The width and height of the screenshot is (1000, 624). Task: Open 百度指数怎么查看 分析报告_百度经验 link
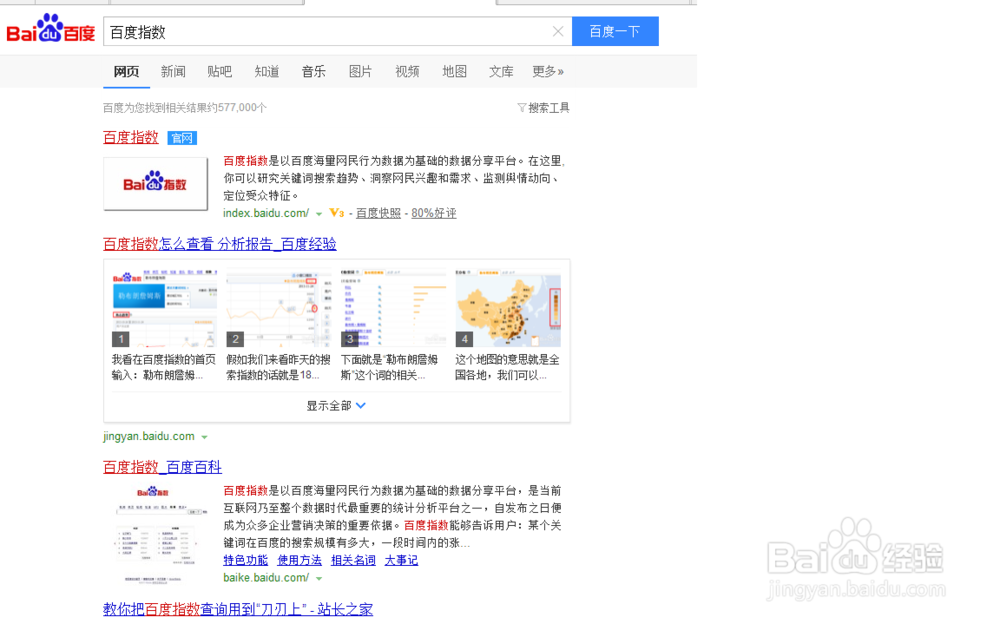point(219,244)
